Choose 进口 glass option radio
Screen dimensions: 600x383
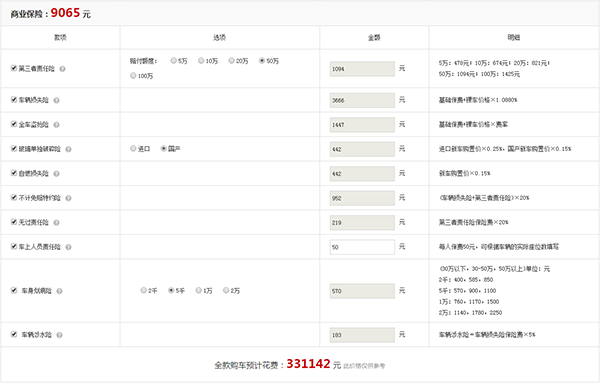point(133,148)
